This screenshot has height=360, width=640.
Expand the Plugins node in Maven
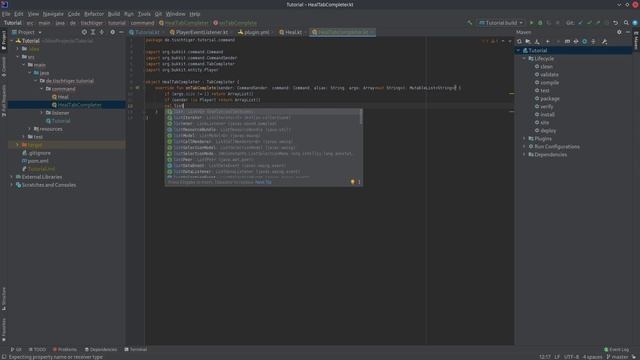click(524, 139)
